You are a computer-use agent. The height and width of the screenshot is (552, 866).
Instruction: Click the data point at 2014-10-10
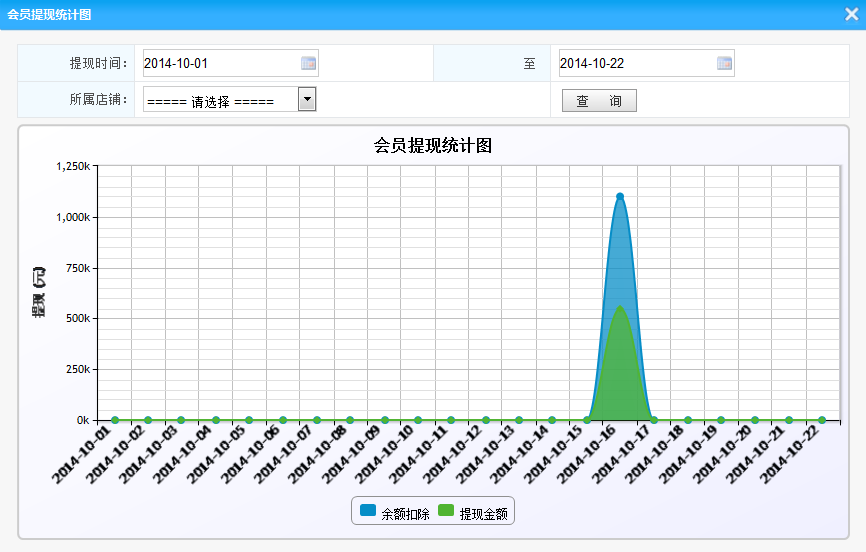coord(418,420)
